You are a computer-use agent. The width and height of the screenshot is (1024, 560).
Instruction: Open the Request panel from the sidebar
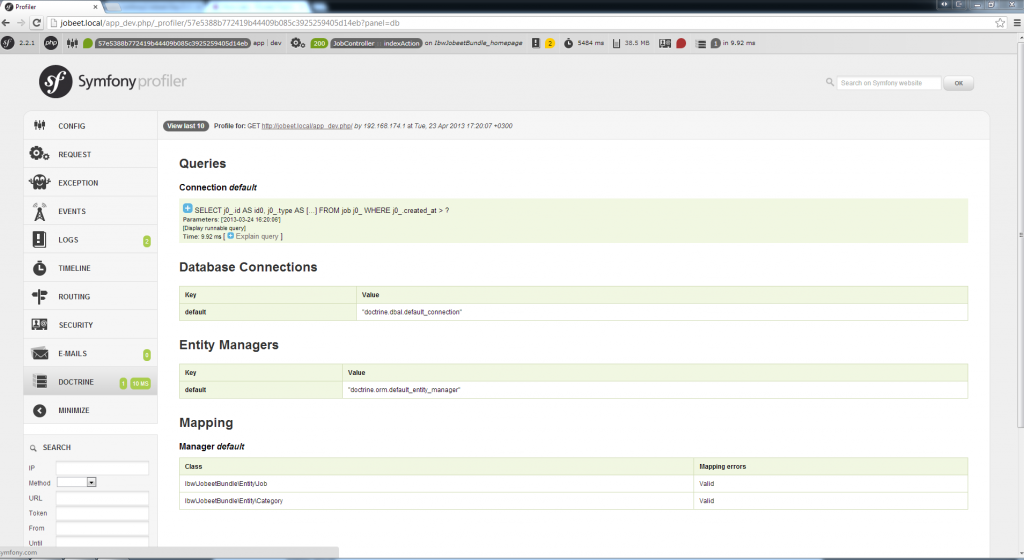[x=90, y=154]
